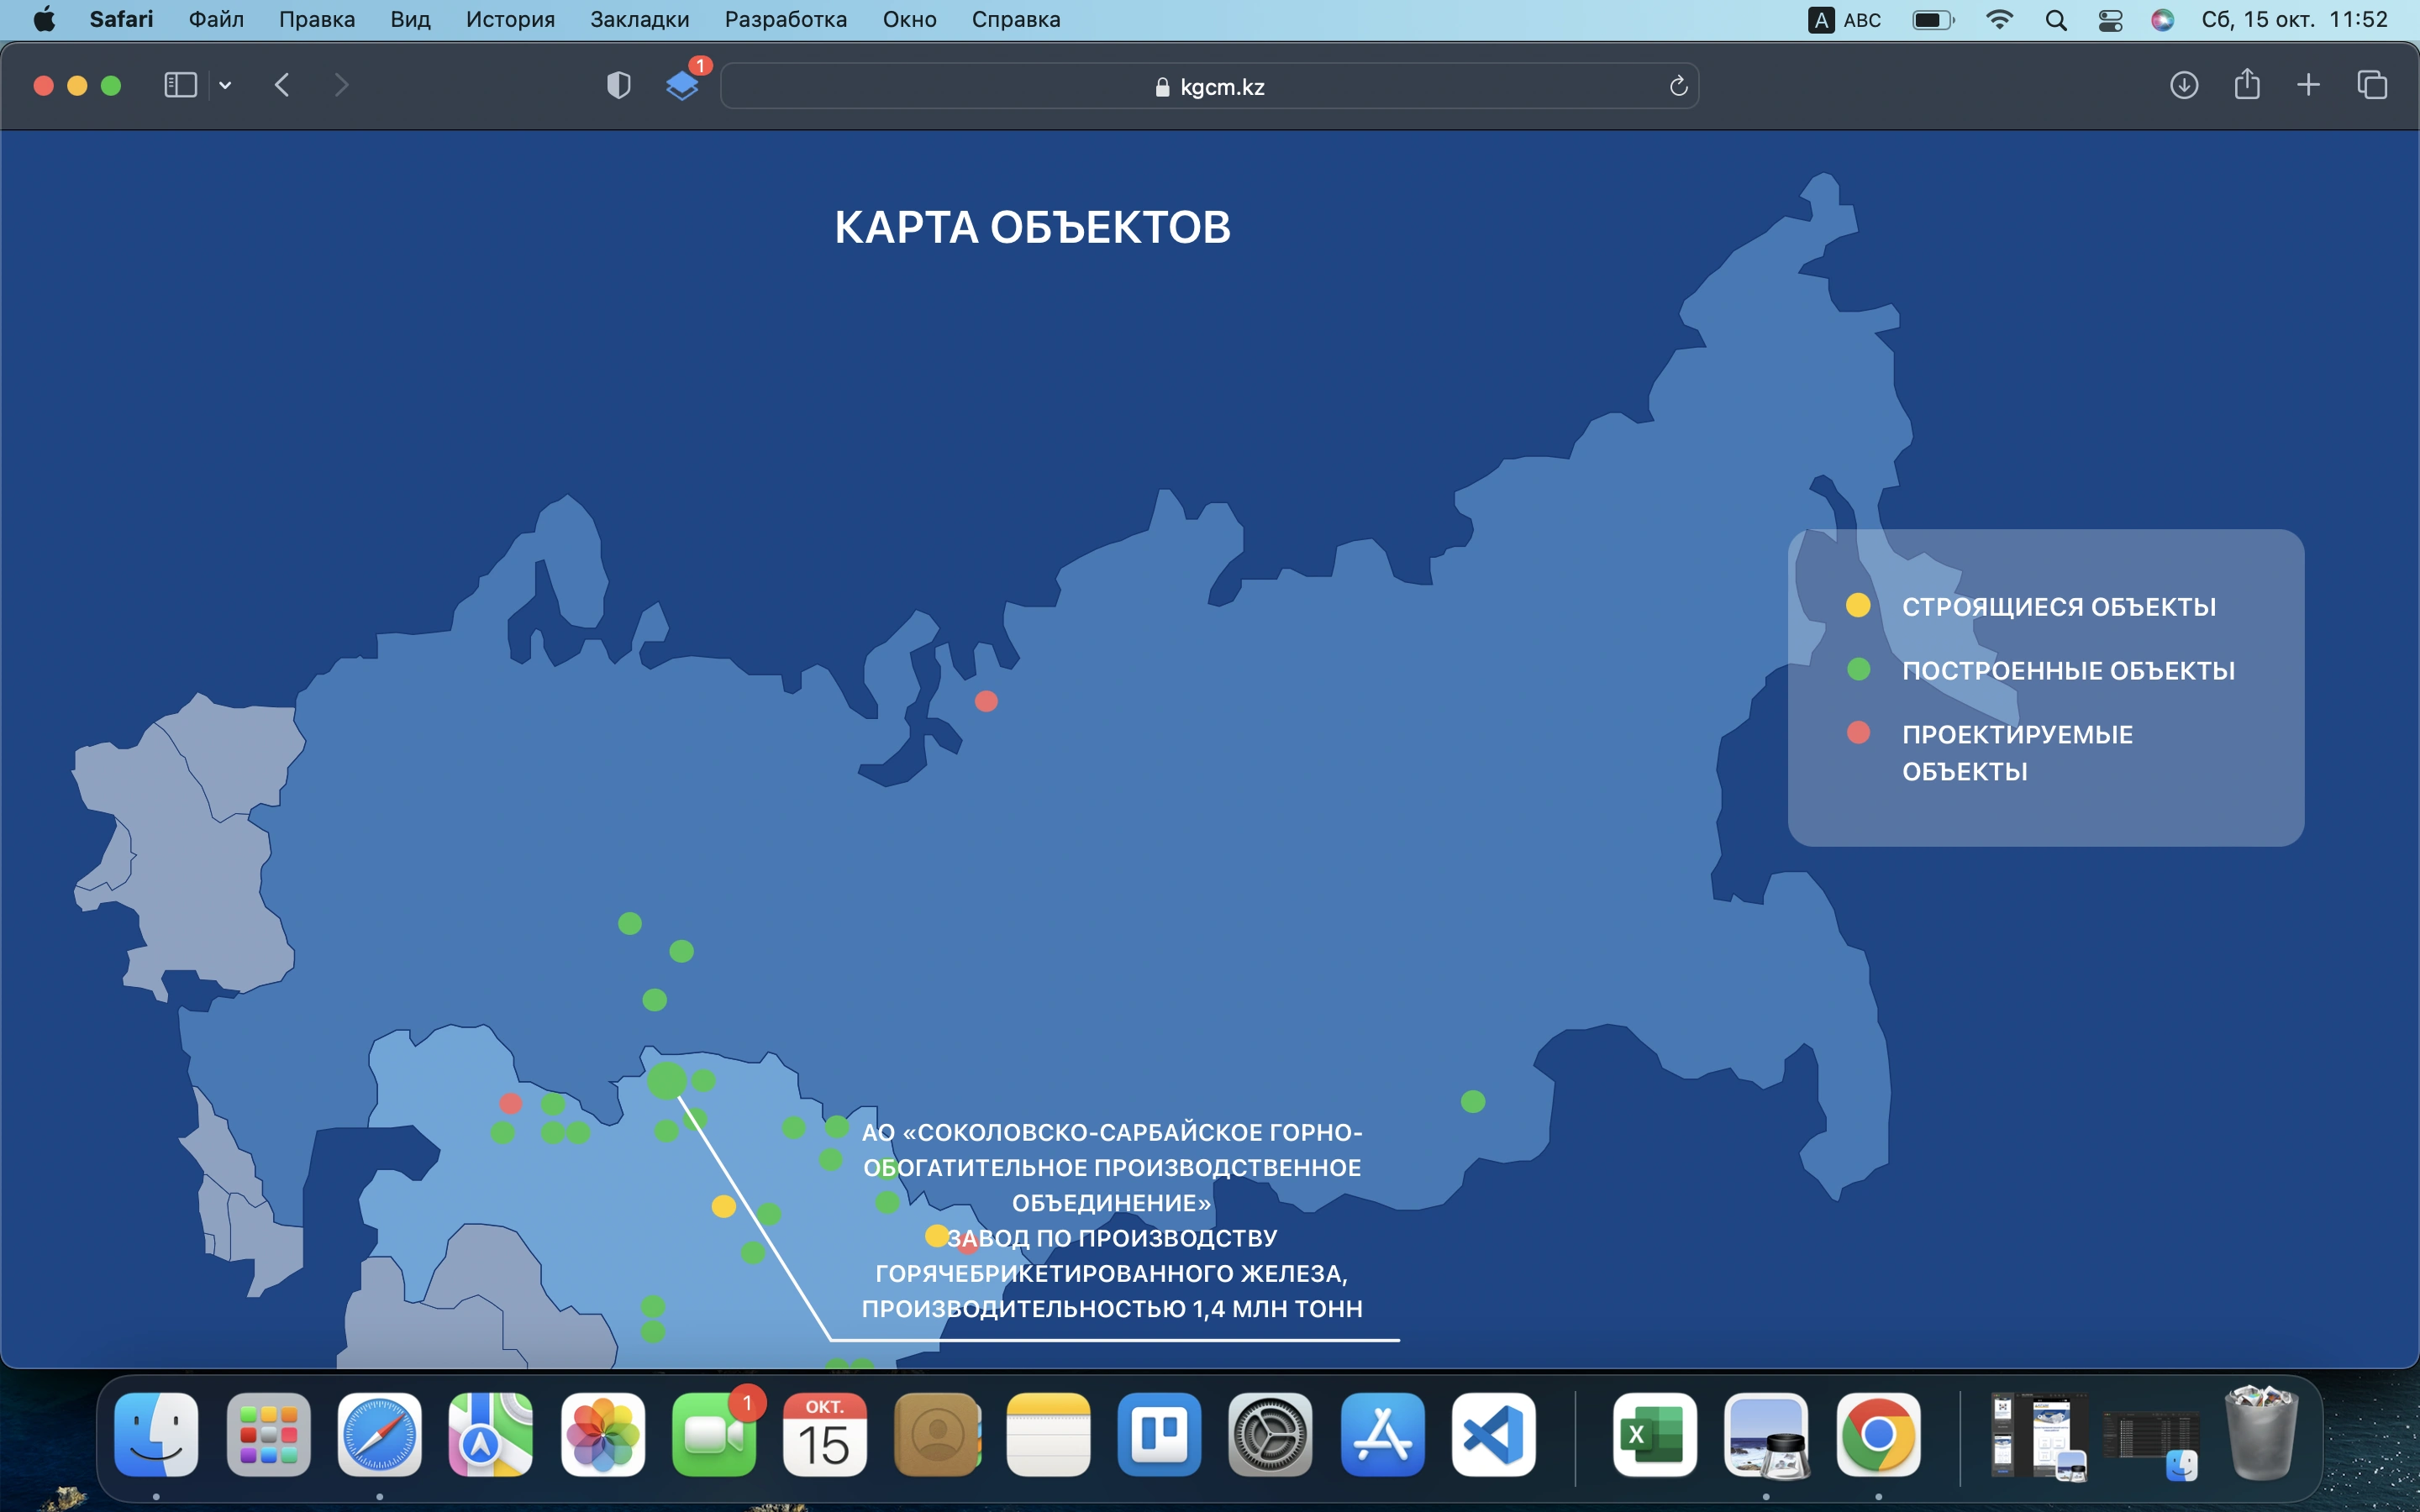The image size is (2420, 1512).
Task: Open the История menu
Action: coord(510,19)
